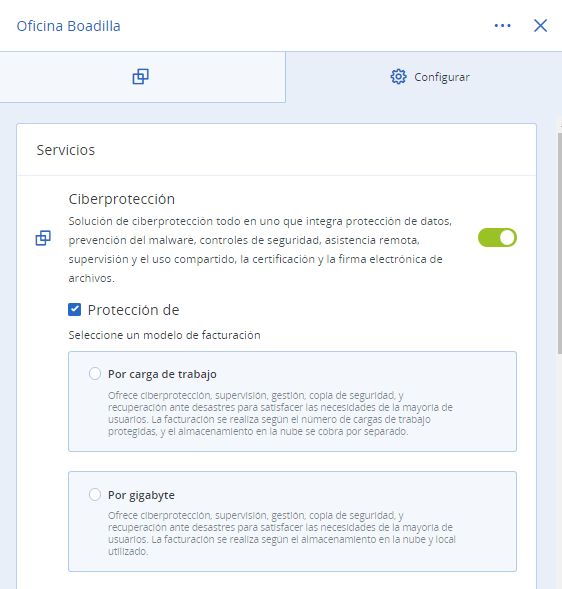Click the gear icon beside Configurar

point(398,77)
